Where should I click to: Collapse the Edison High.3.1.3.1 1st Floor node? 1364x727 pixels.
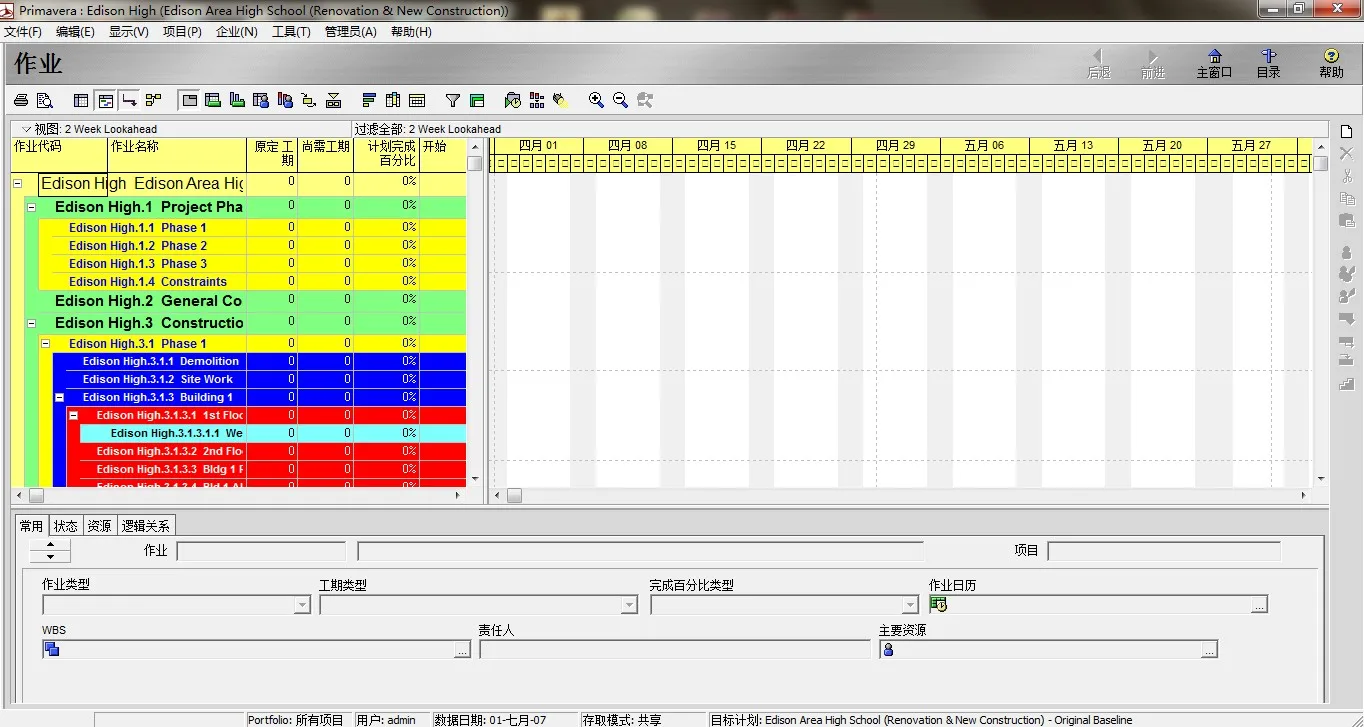pyautogui.click(x=73, y=415)
